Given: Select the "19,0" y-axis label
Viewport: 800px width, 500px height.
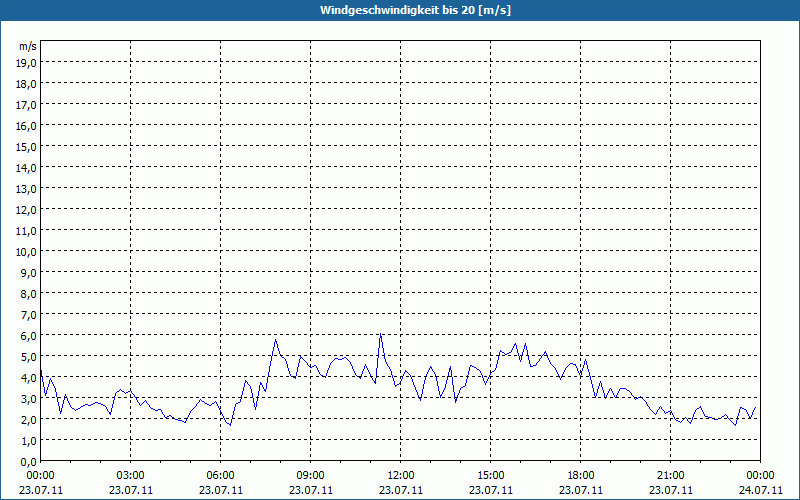Looking at the screenshot, I should tap(26, 63).
